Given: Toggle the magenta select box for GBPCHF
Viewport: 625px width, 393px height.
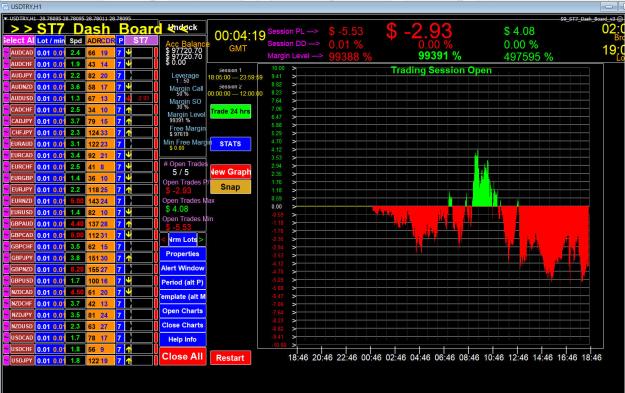Looking at the screenshot, I should click(6, 246).
